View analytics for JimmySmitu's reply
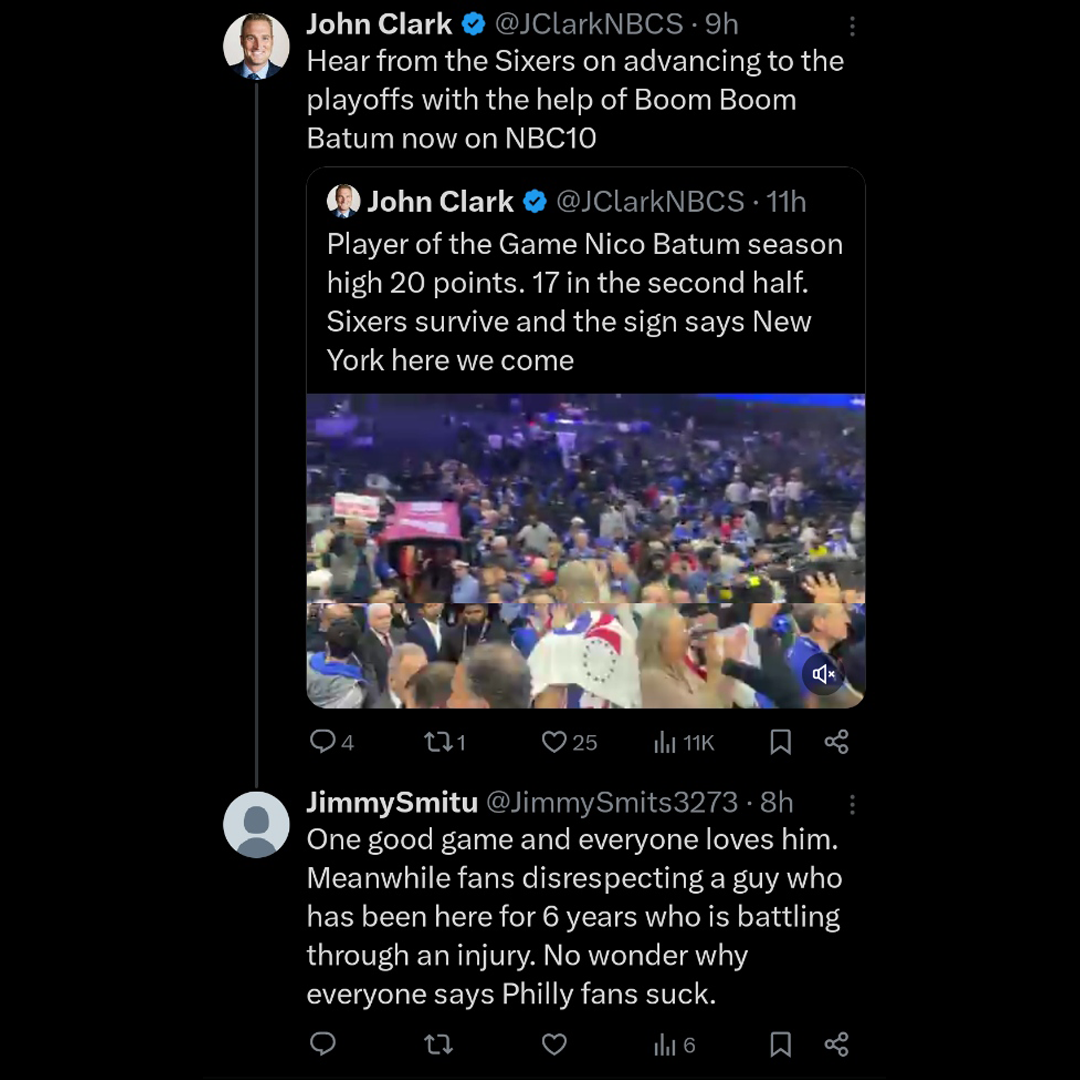The height and width of the screenshot is (1080, 1080). [x=674, y=1045]
